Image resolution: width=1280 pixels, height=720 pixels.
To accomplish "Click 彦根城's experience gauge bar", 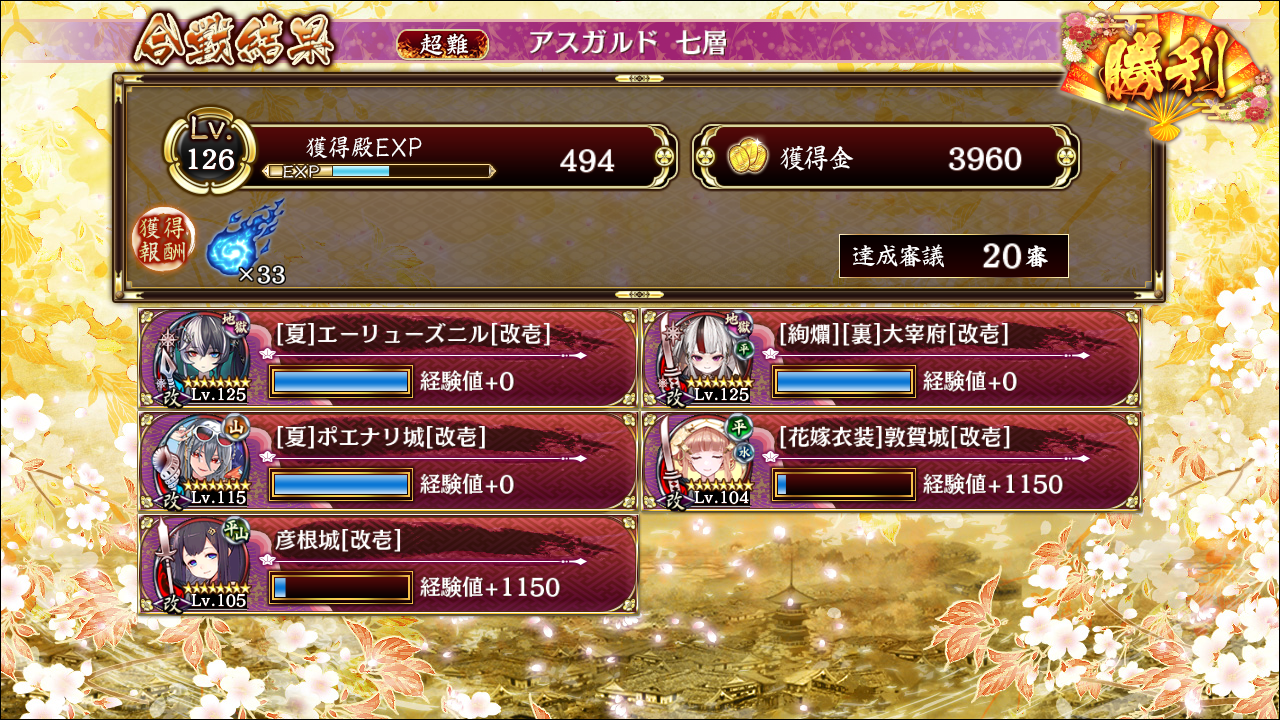I will pyautogui.click(x=341, y=588).
